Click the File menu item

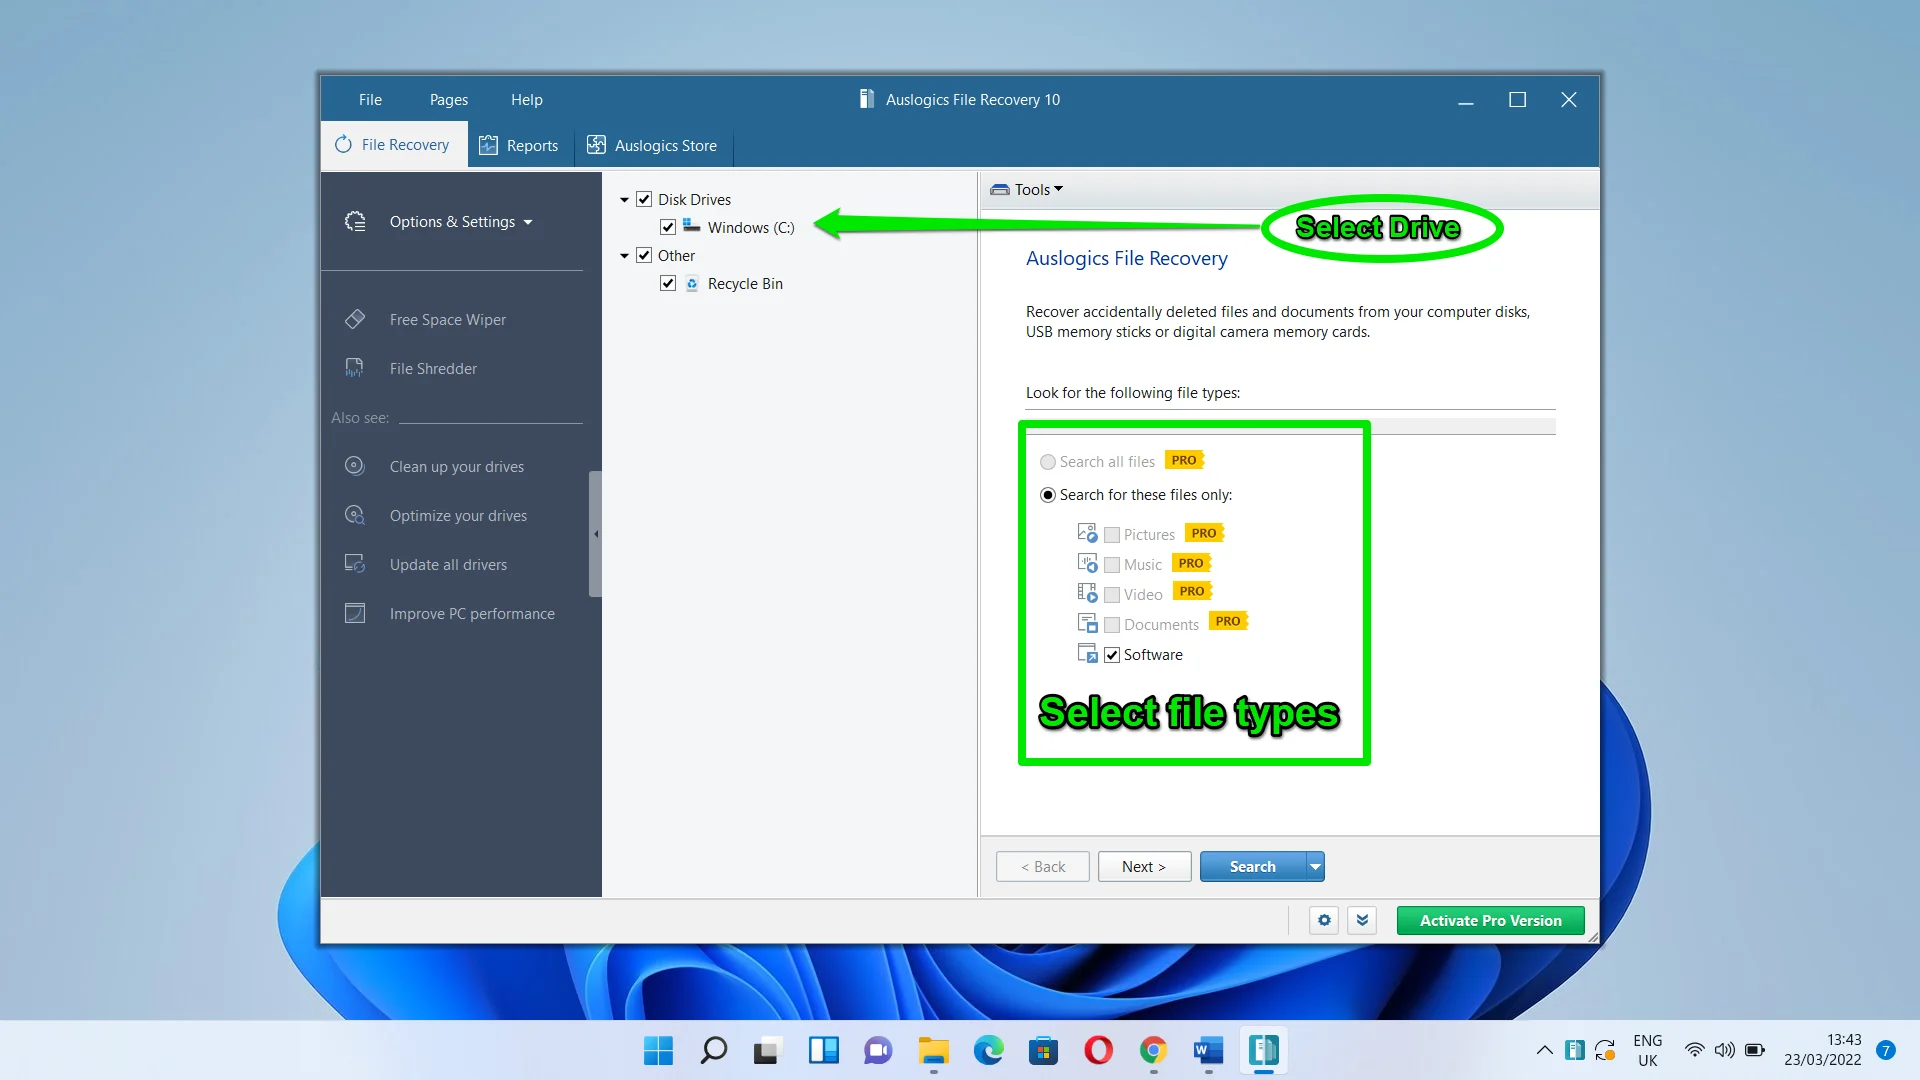tap(371, 99)
